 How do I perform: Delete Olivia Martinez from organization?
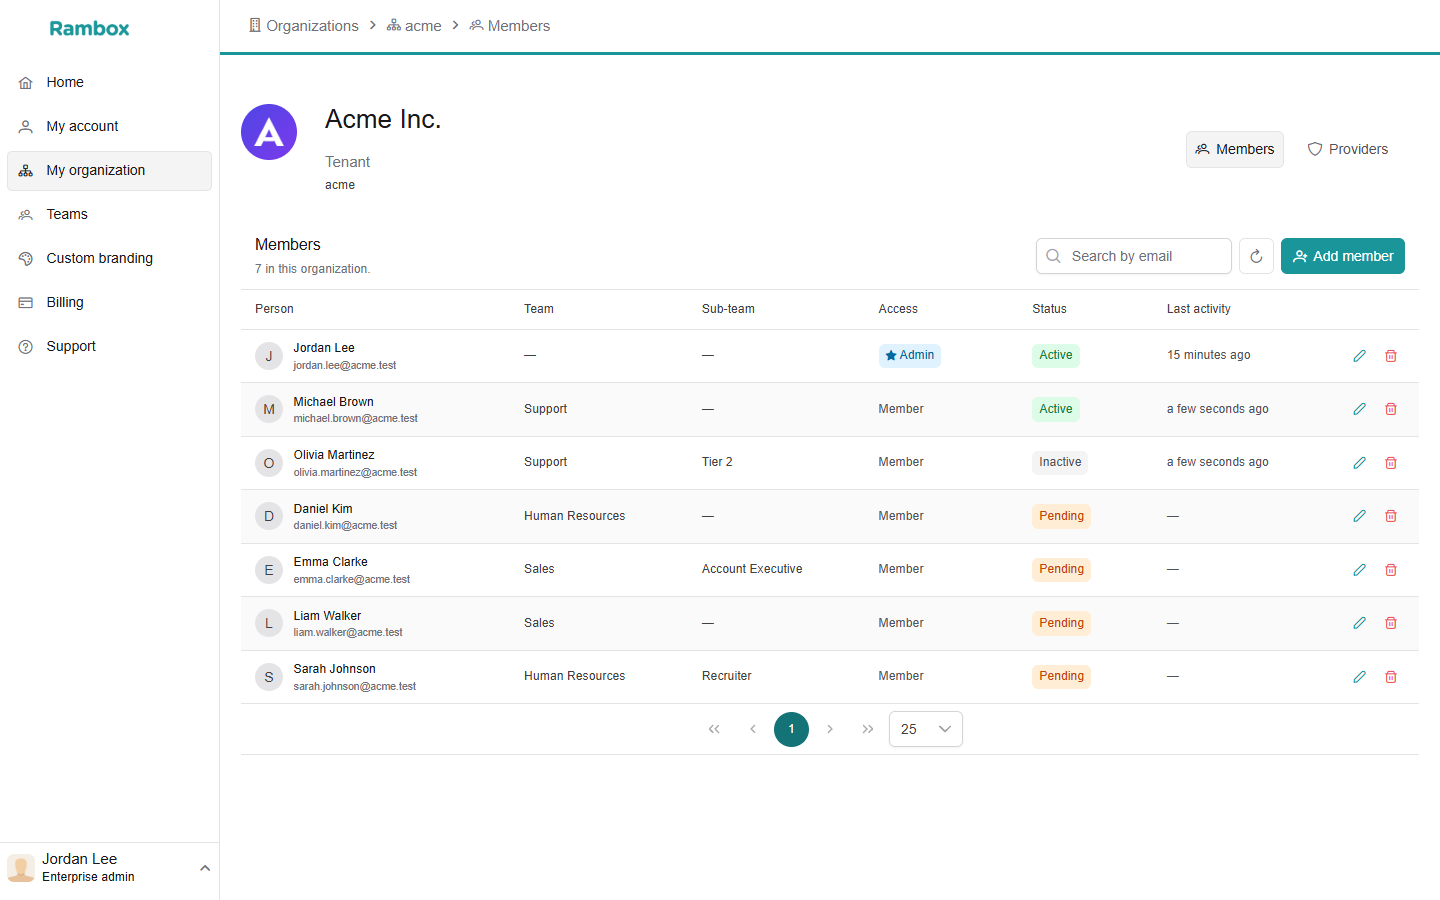coord(1390,463)
